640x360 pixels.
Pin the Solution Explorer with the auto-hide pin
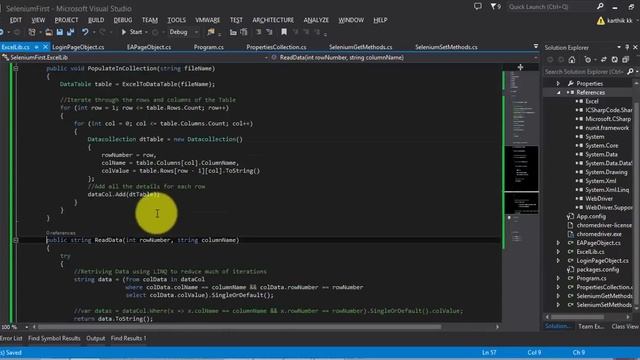point(627,47)
